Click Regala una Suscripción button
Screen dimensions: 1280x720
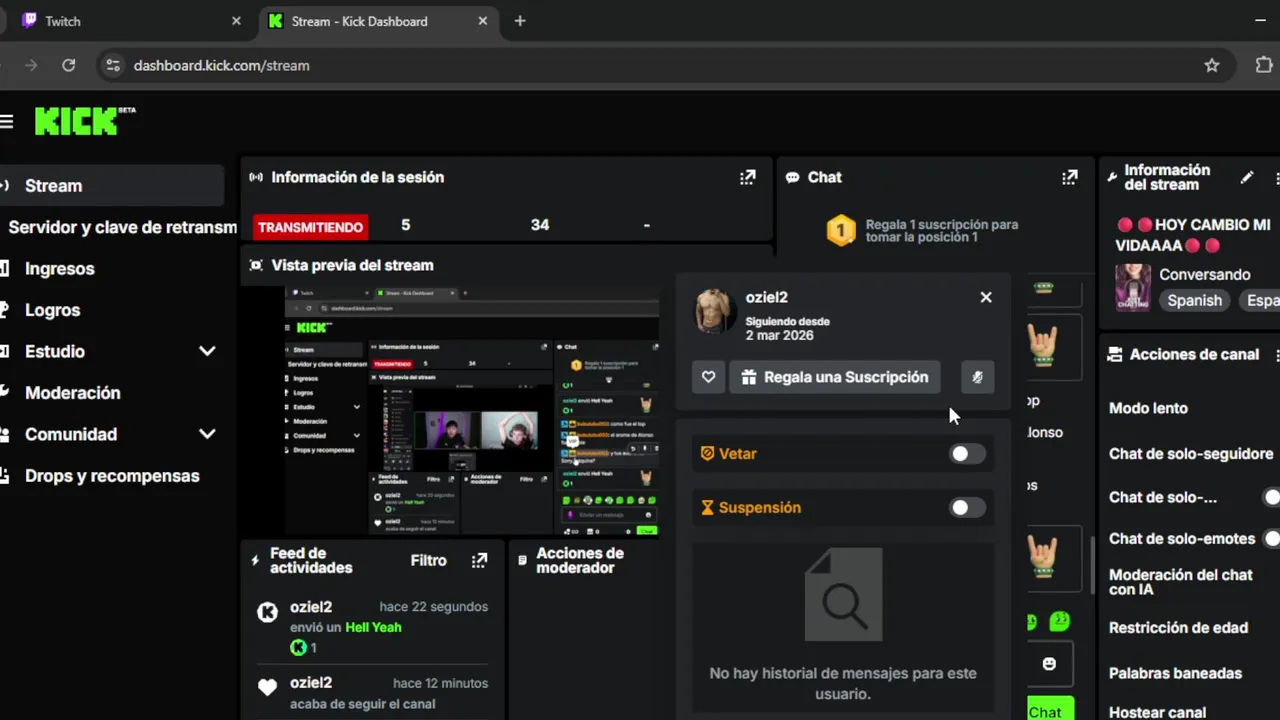tap(835, 377)
